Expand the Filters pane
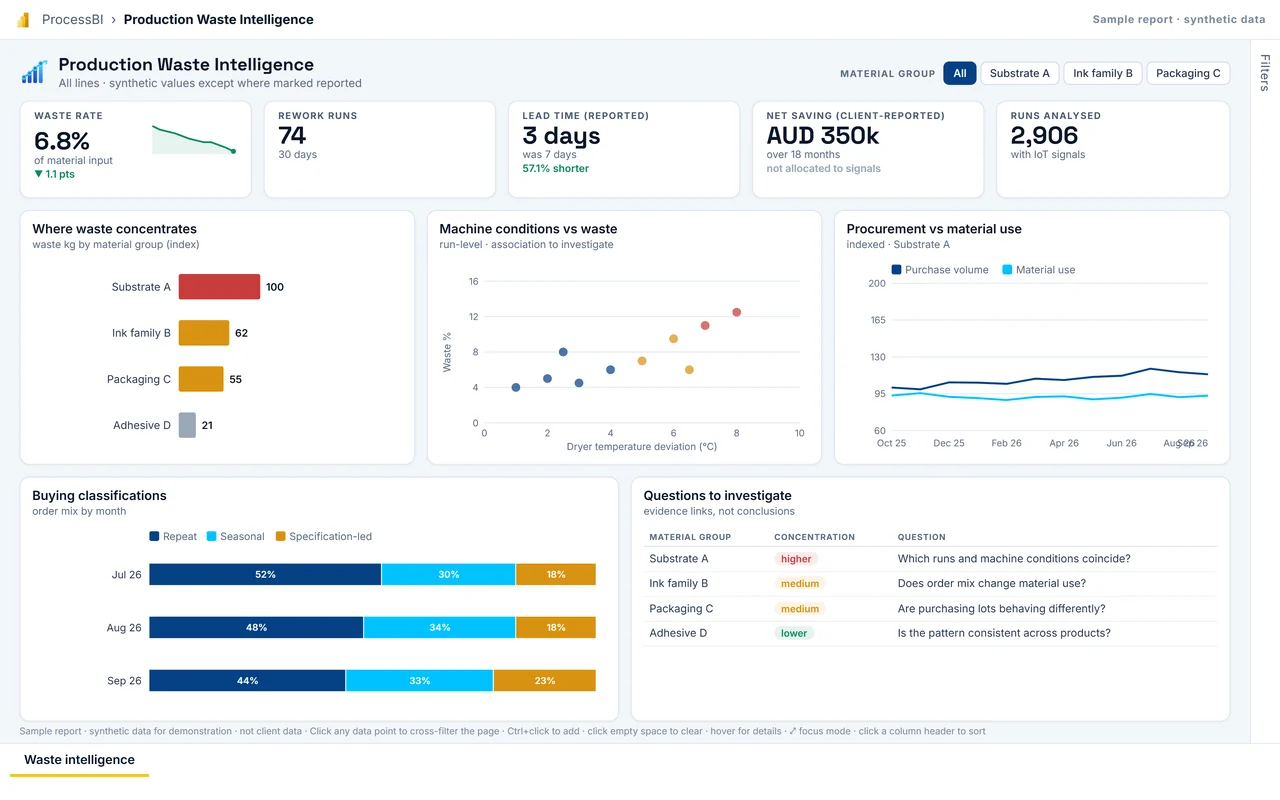Viewport: 1280px width, 800px height. tap(1265, 74)
